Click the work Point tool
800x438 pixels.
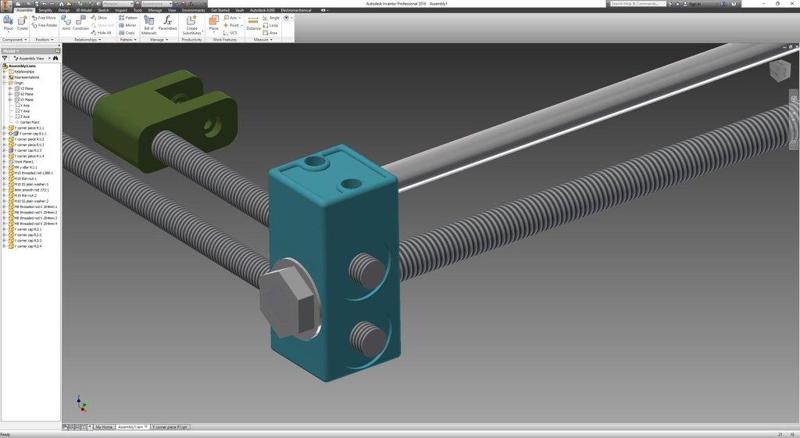(232, 25)
